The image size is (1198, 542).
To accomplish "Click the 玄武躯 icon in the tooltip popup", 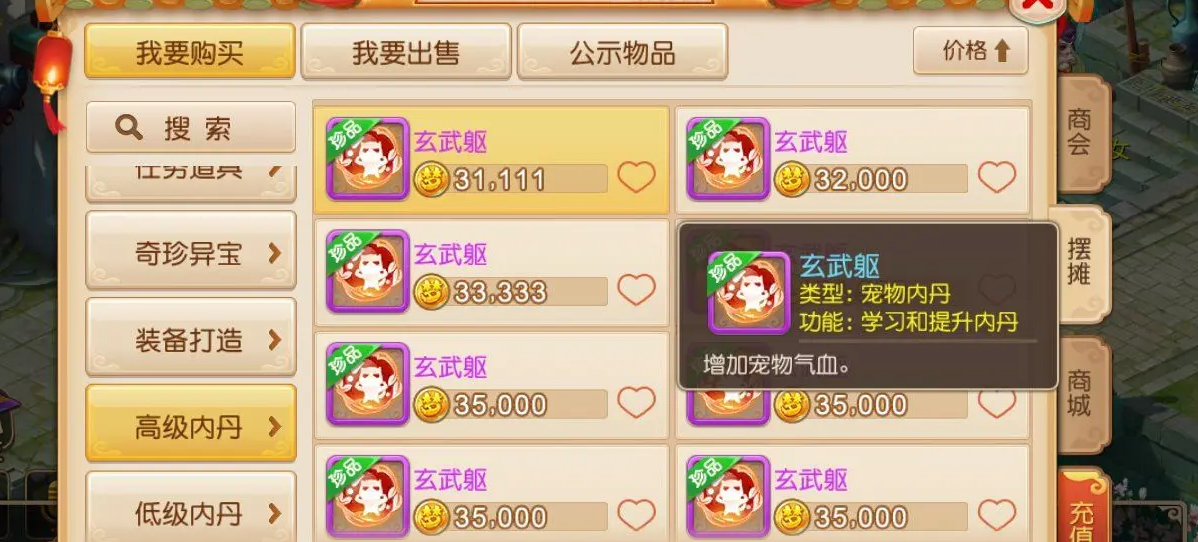I will click(749, 293).
